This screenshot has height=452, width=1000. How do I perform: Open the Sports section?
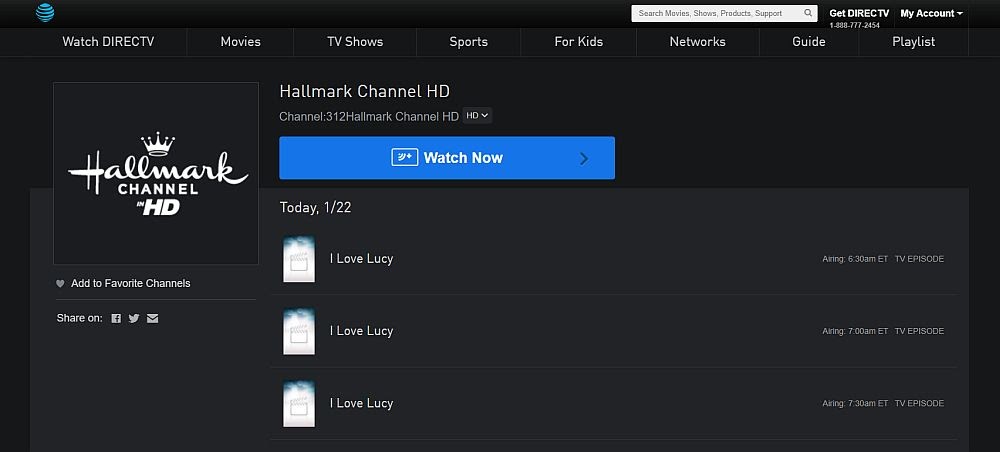469,42
